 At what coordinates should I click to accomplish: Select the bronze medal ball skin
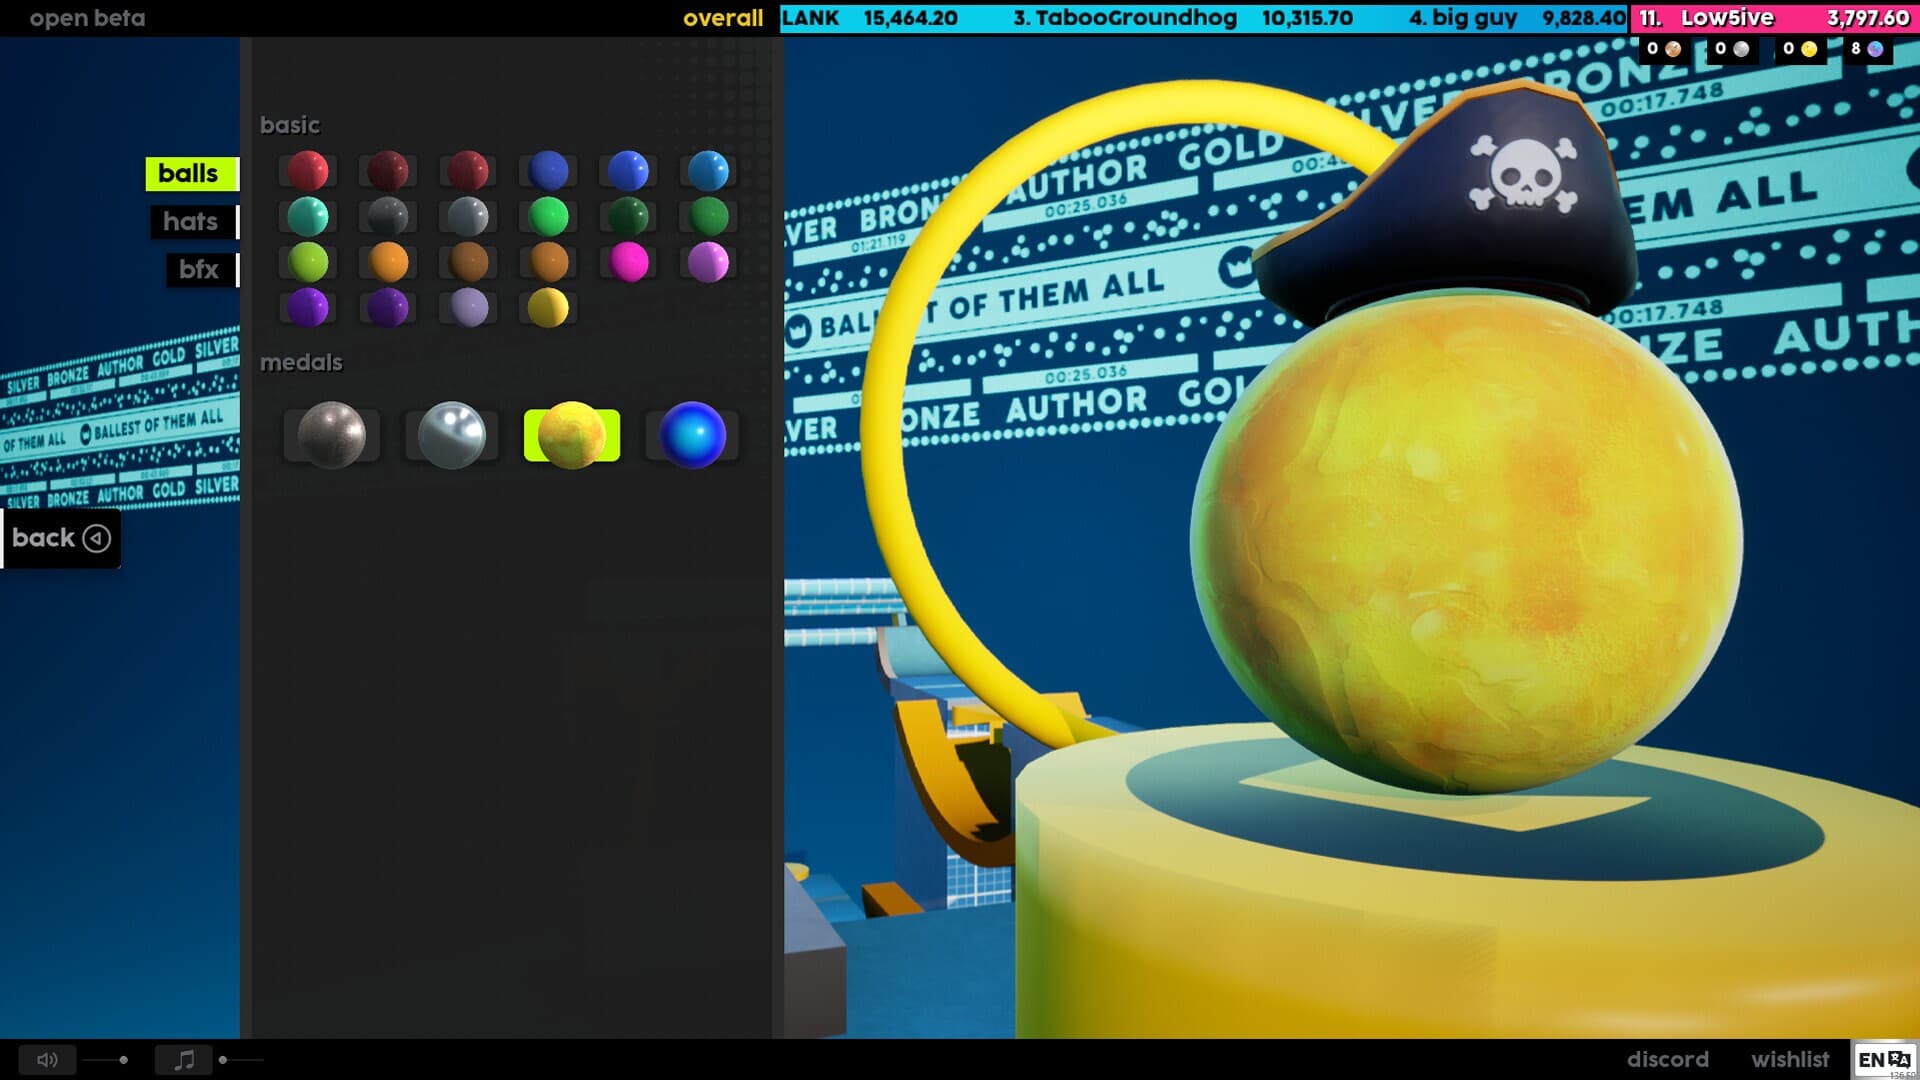(x=331, y=435)
